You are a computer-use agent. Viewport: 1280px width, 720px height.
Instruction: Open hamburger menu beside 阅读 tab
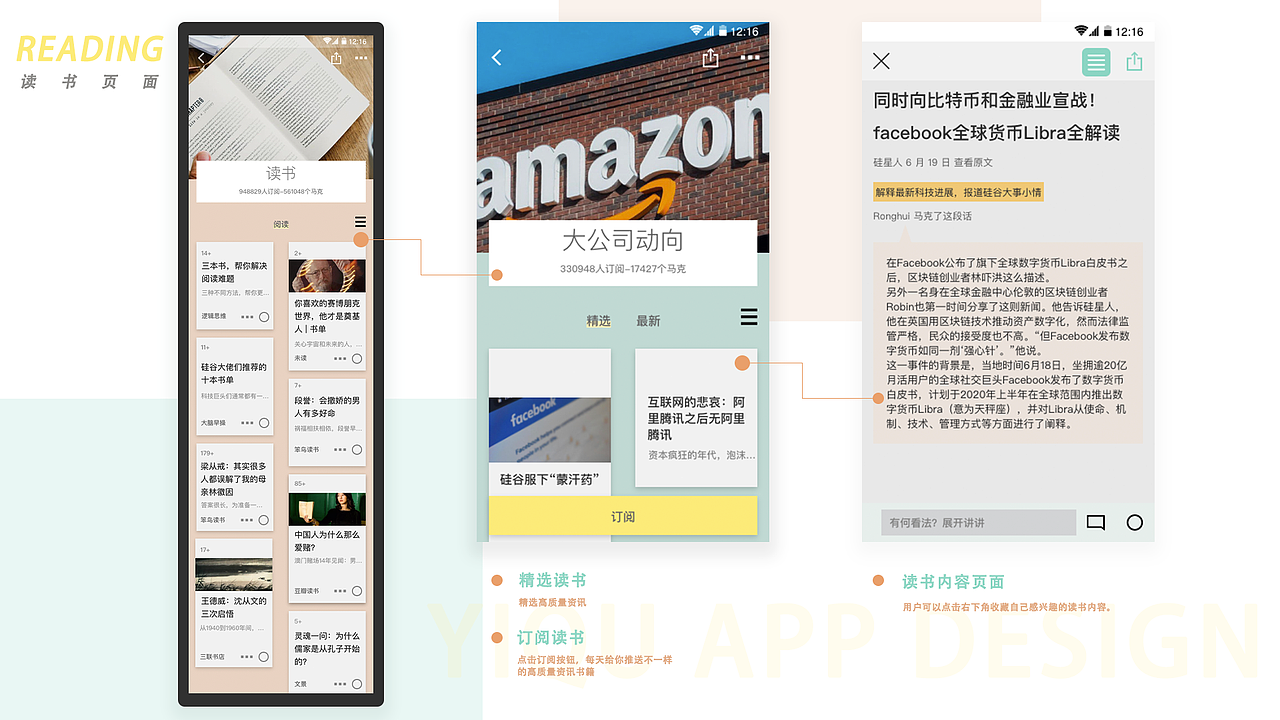pyautogui.click(x=360, y=222)
